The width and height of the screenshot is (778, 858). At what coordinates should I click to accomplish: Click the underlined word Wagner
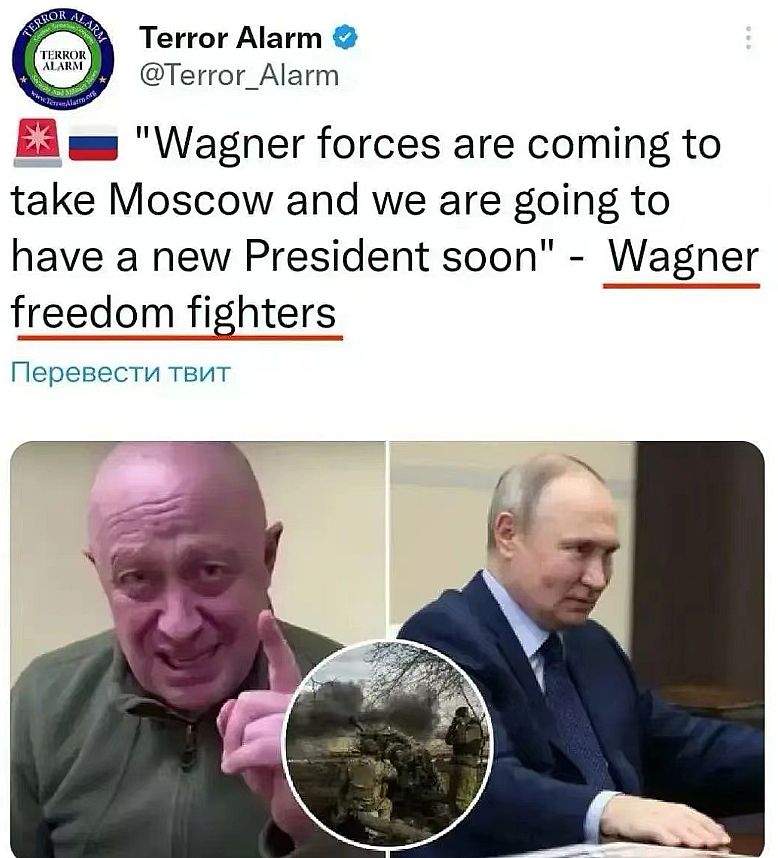[683, 256]
